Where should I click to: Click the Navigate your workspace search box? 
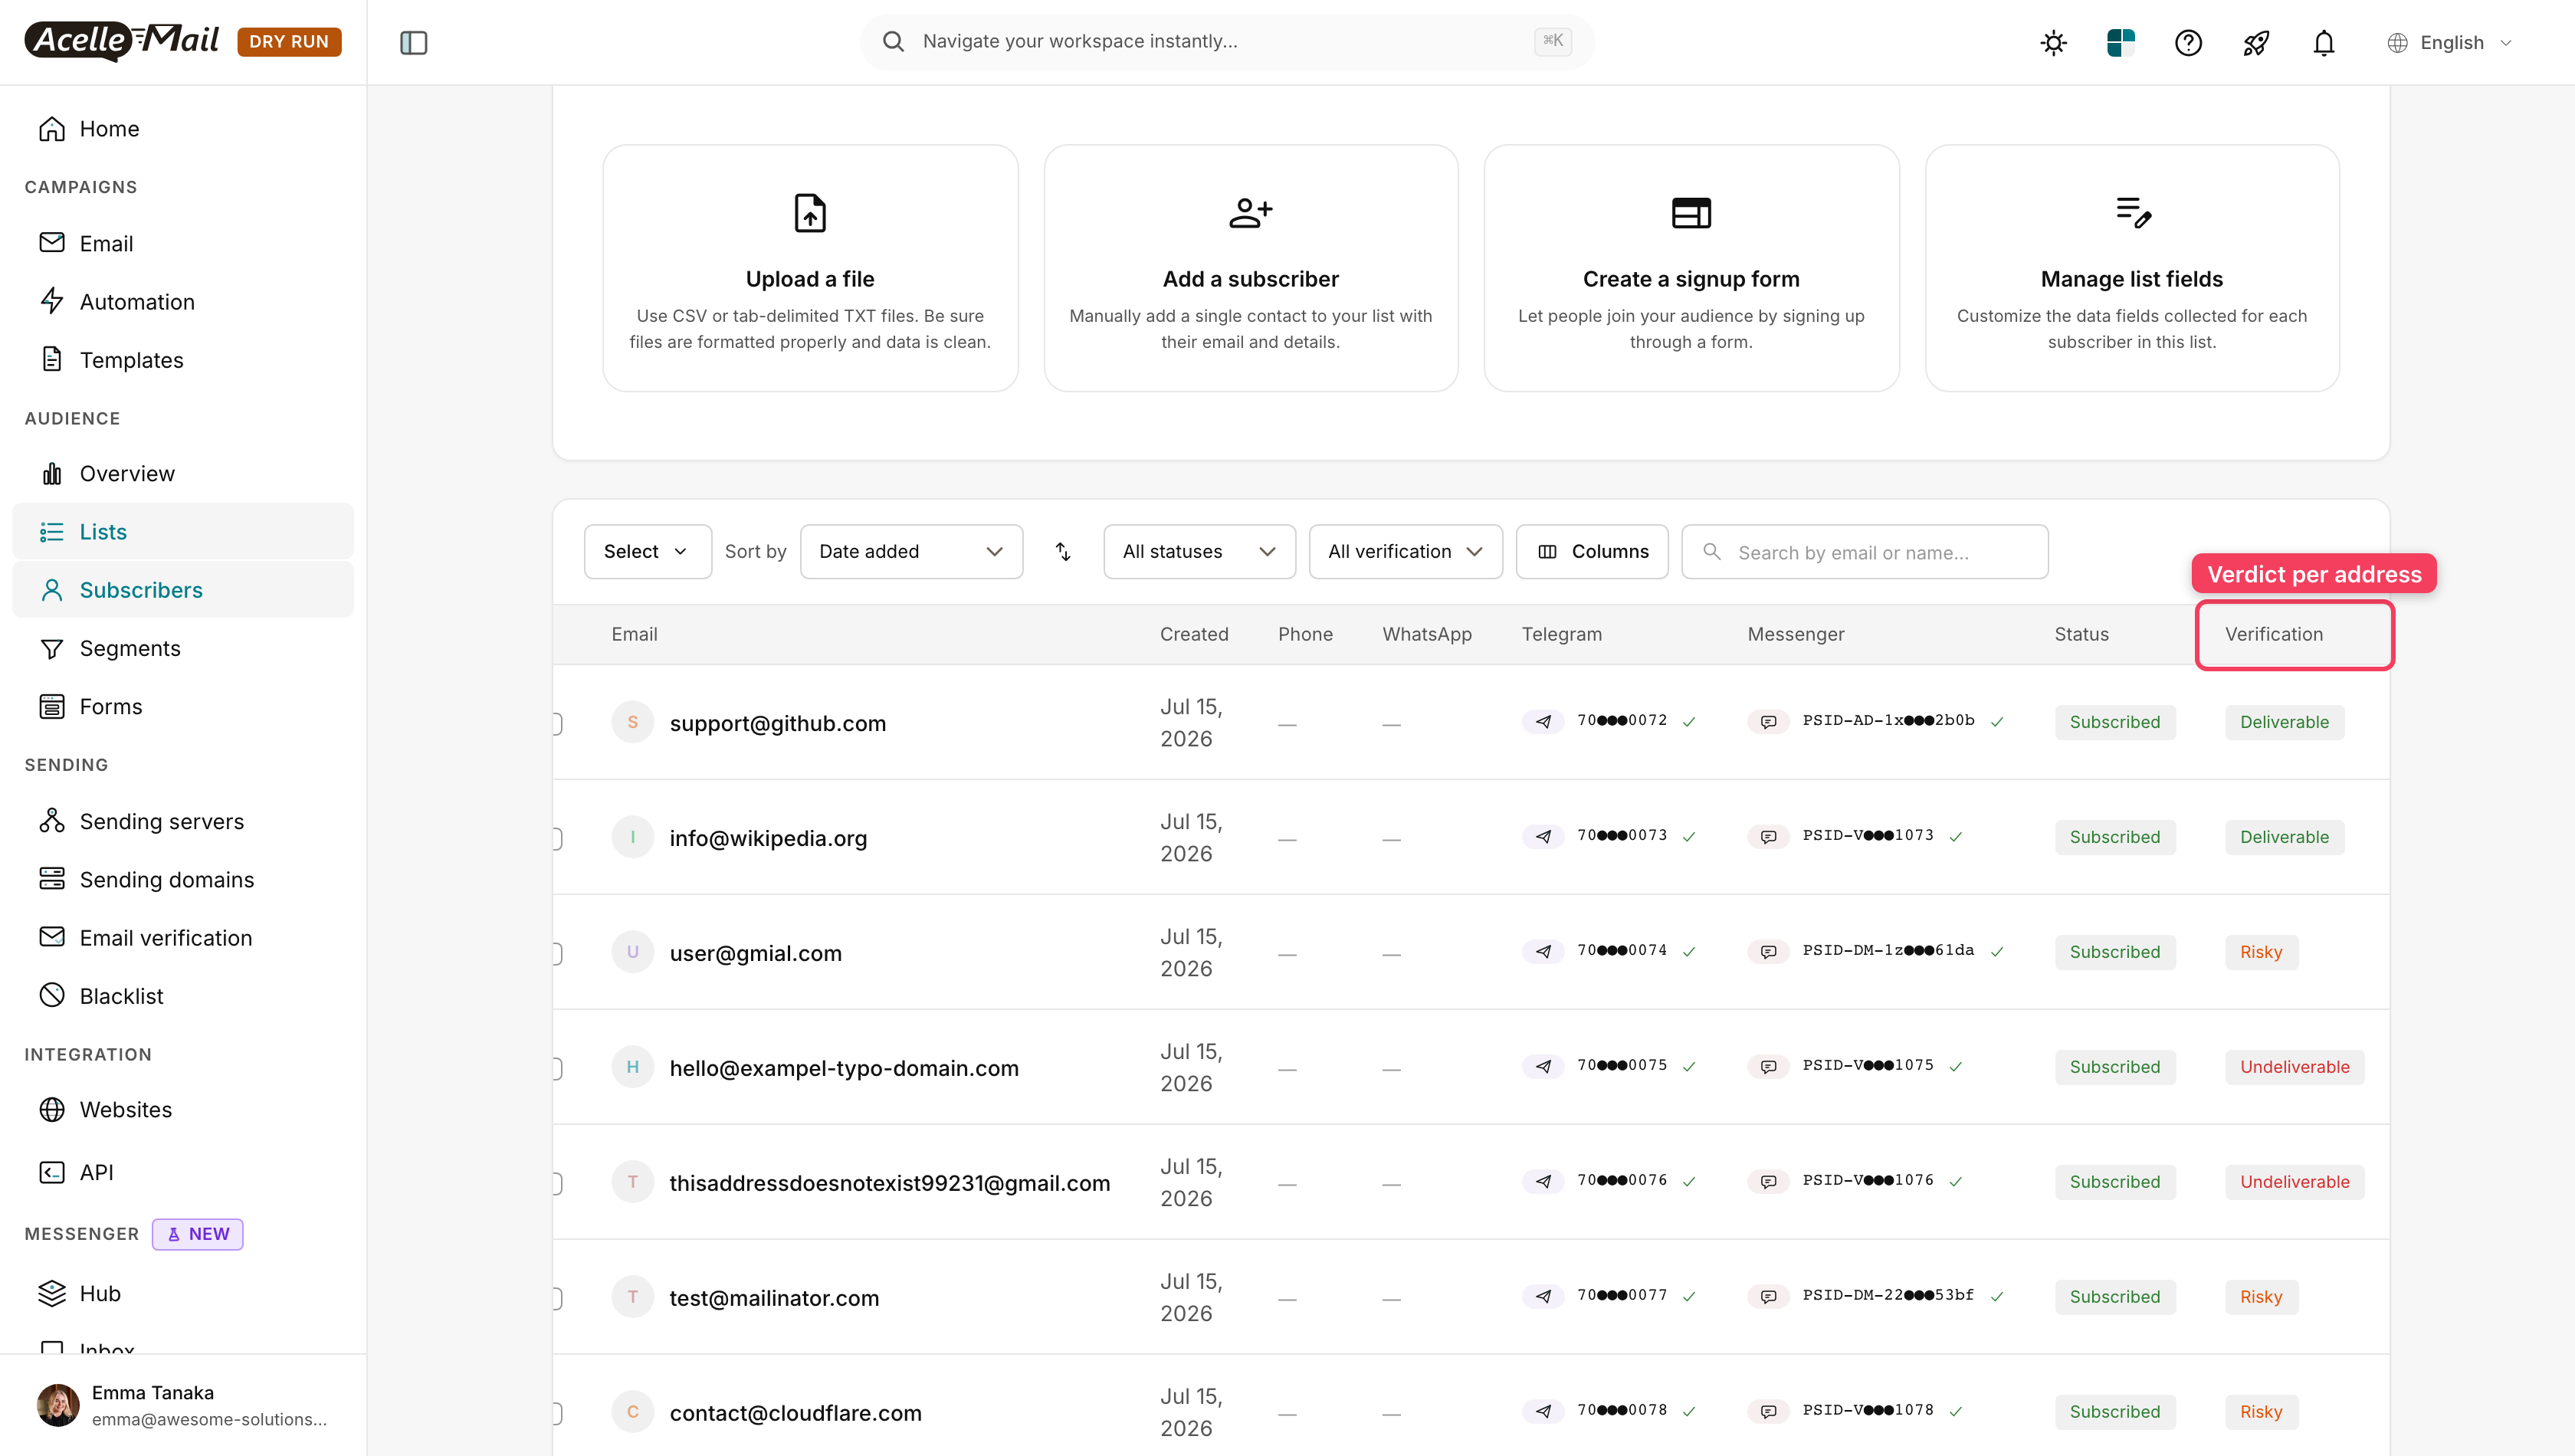point(1227,41)
